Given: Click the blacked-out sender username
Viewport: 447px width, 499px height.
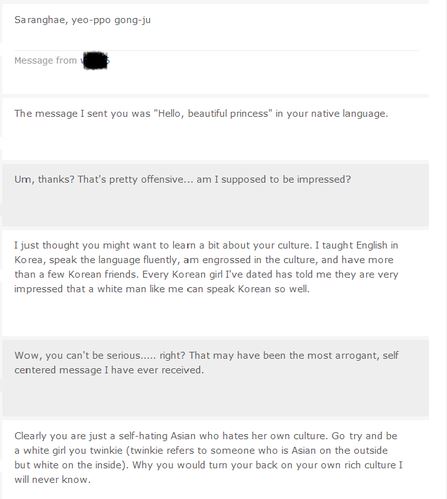Looking at the screenshot, I should click(95, 61).
